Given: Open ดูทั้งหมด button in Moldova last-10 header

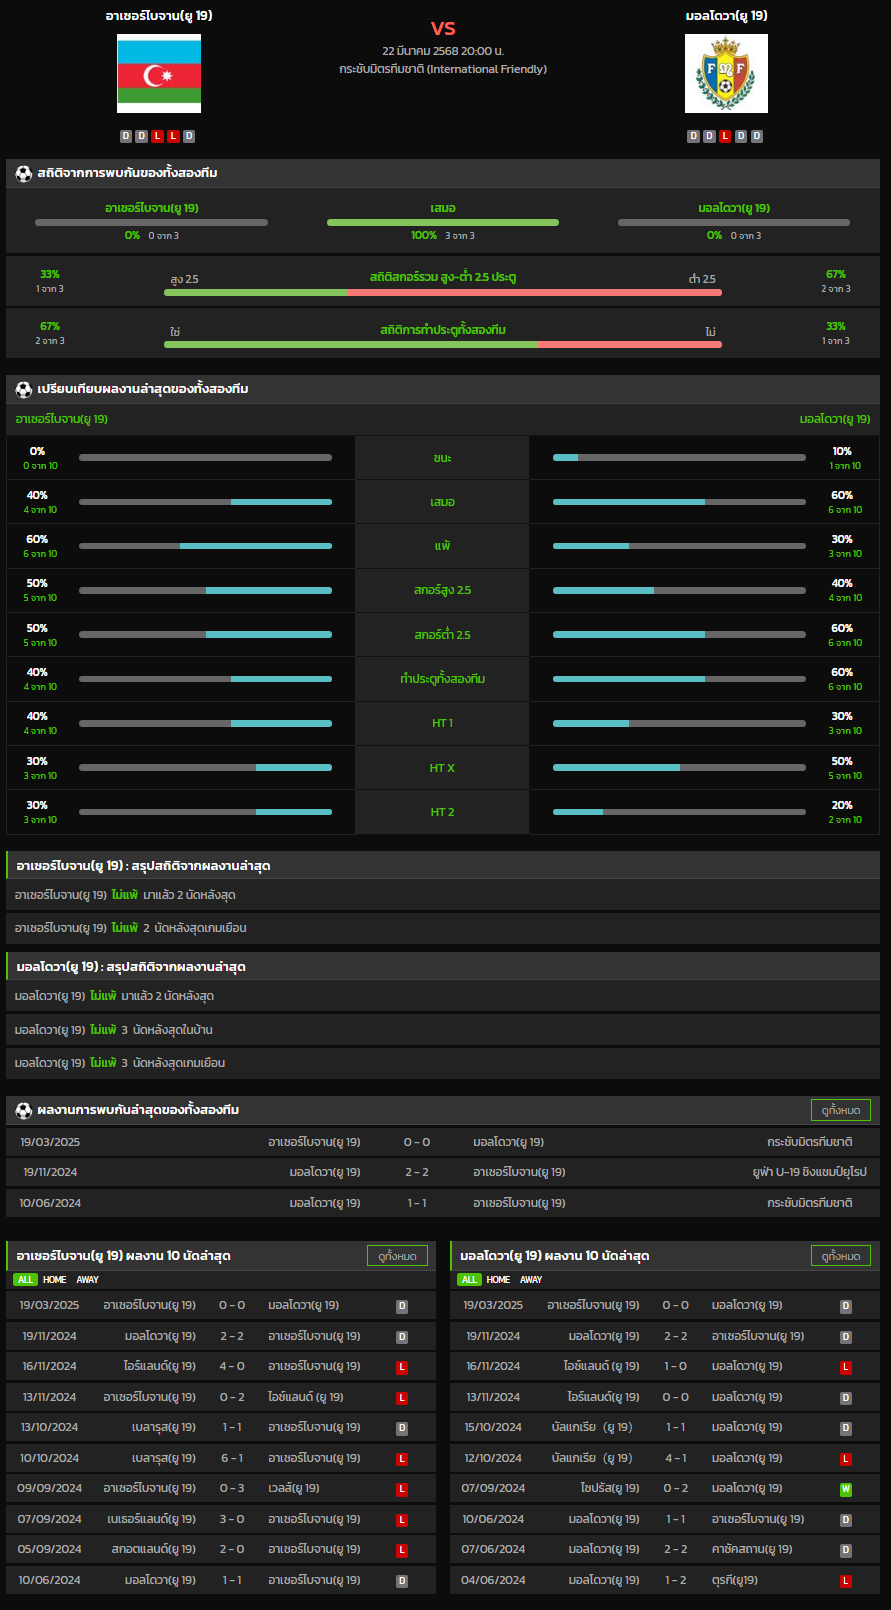Looking at the screenshot, I should pyautogui.click(x=841, y=1256).
